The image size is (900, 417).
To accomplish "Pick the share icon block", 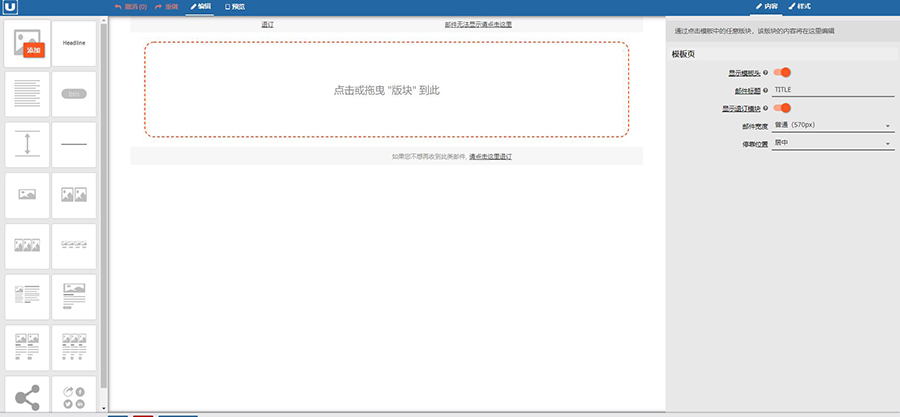I will point(27,396).
